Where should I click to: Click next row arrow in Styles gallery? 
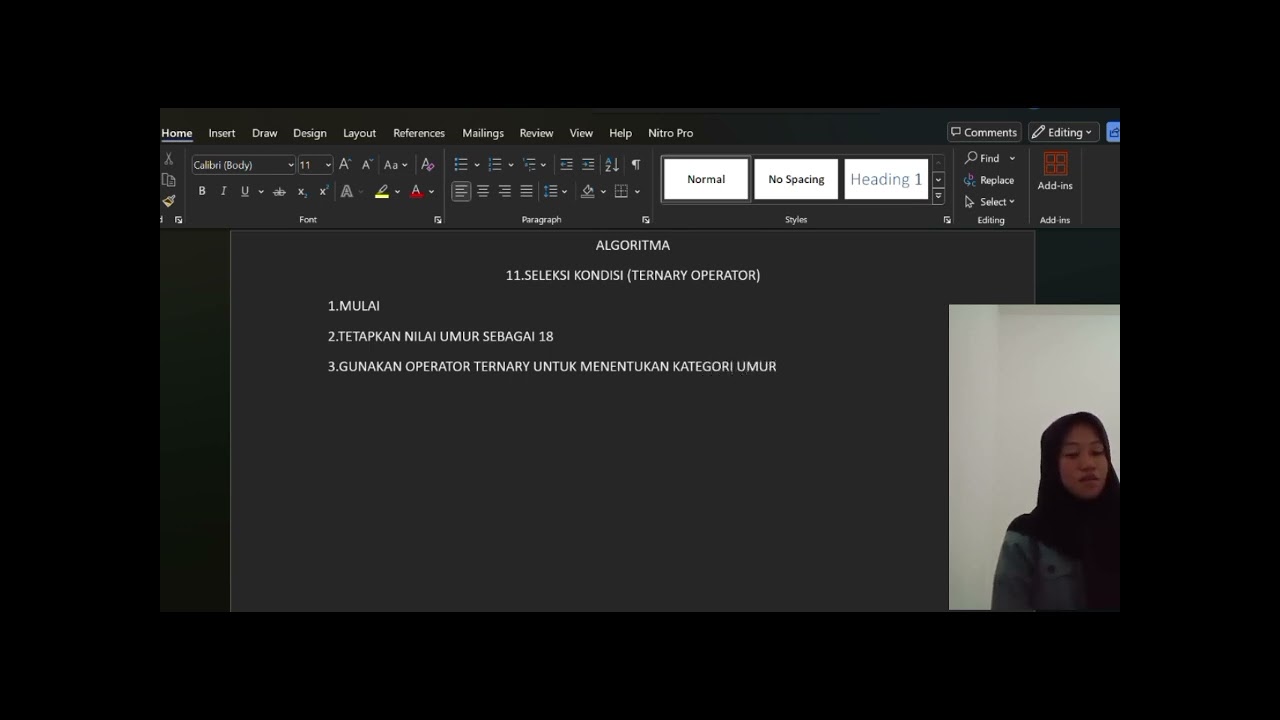[938, 180]
